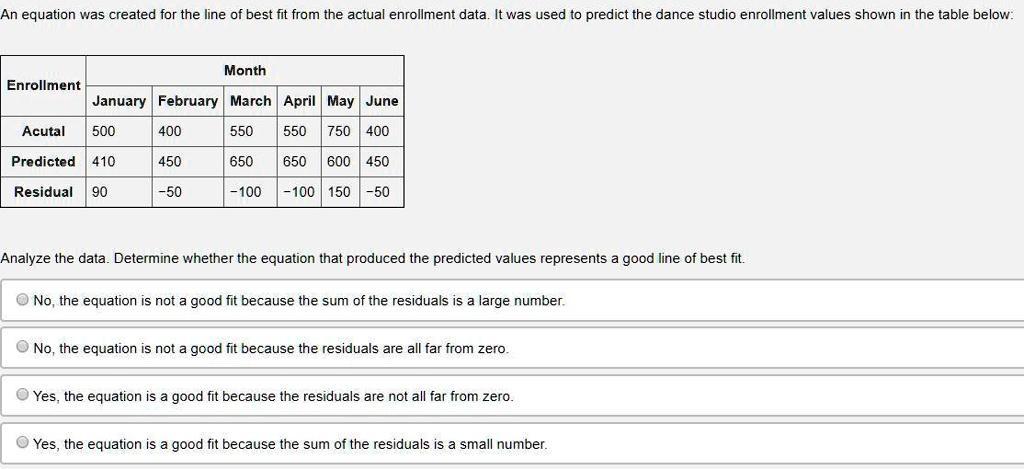Click the Predicted row label
Image resolution: width=1024 pixels, height=469 pixels.
(x=43, y=161)
